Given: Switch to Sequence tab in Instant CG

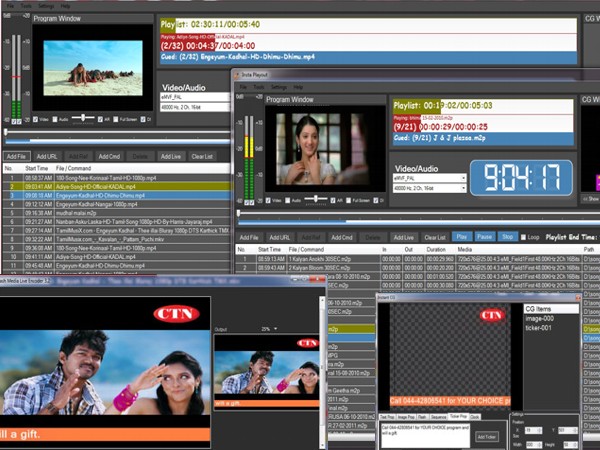Looking at the screenshot, I should pos(439,417).
